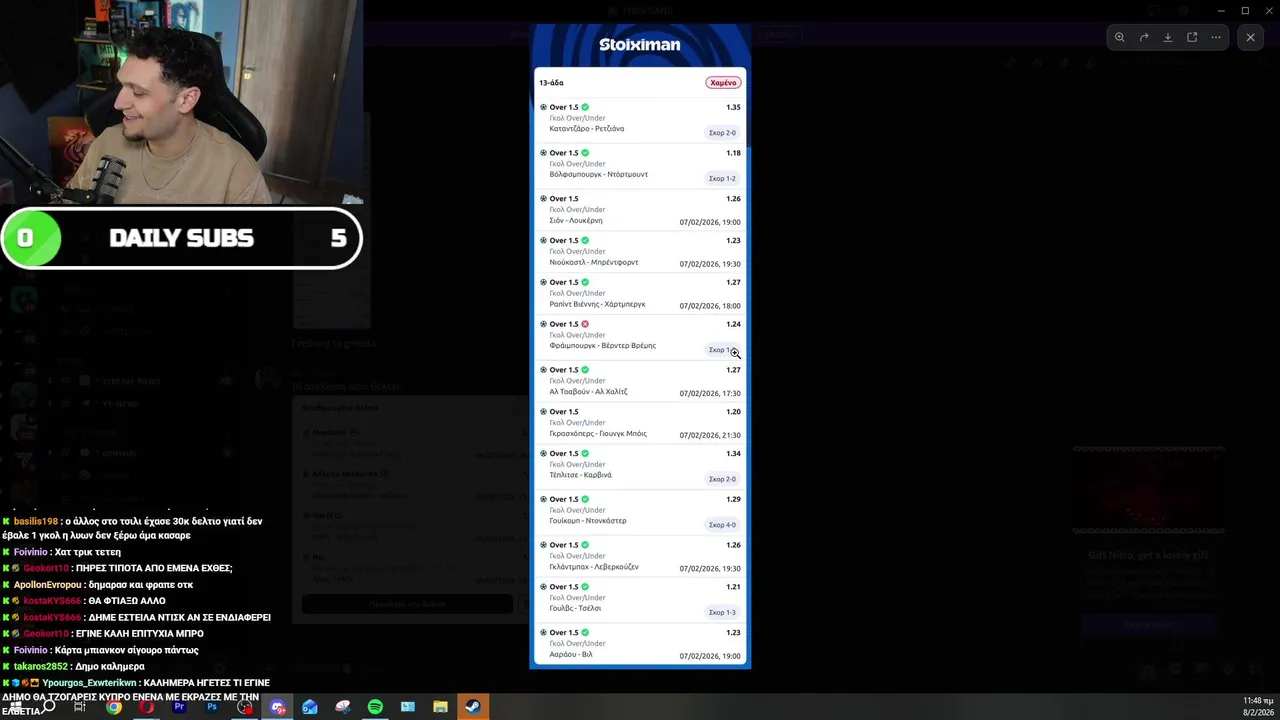Click the 07/02/2026, 17:30 date on the Αλ Τααβούν row
Viewport: 1280px width, 720px height.
tap(710, 394)
